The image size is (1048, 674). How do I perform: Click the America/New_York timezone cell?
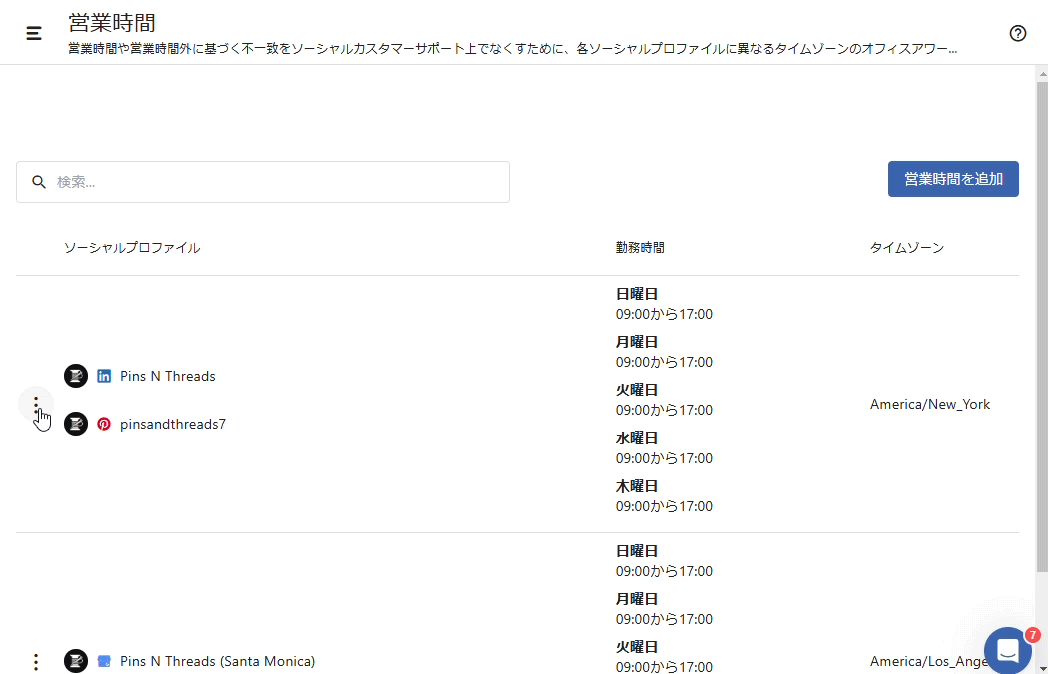click(x=930, y=404)
